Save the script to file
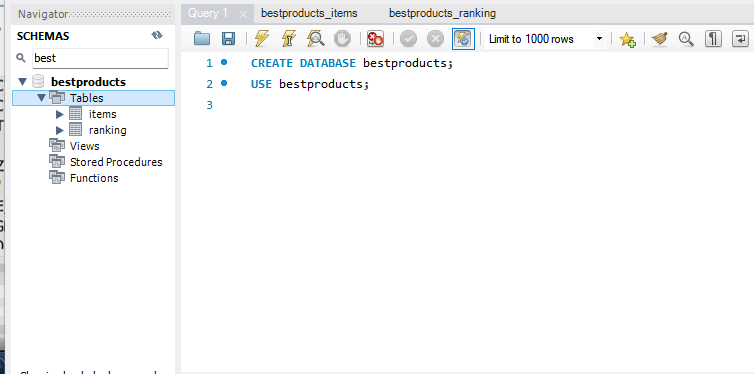The image size is (754, 374). (x=228, y=38)
